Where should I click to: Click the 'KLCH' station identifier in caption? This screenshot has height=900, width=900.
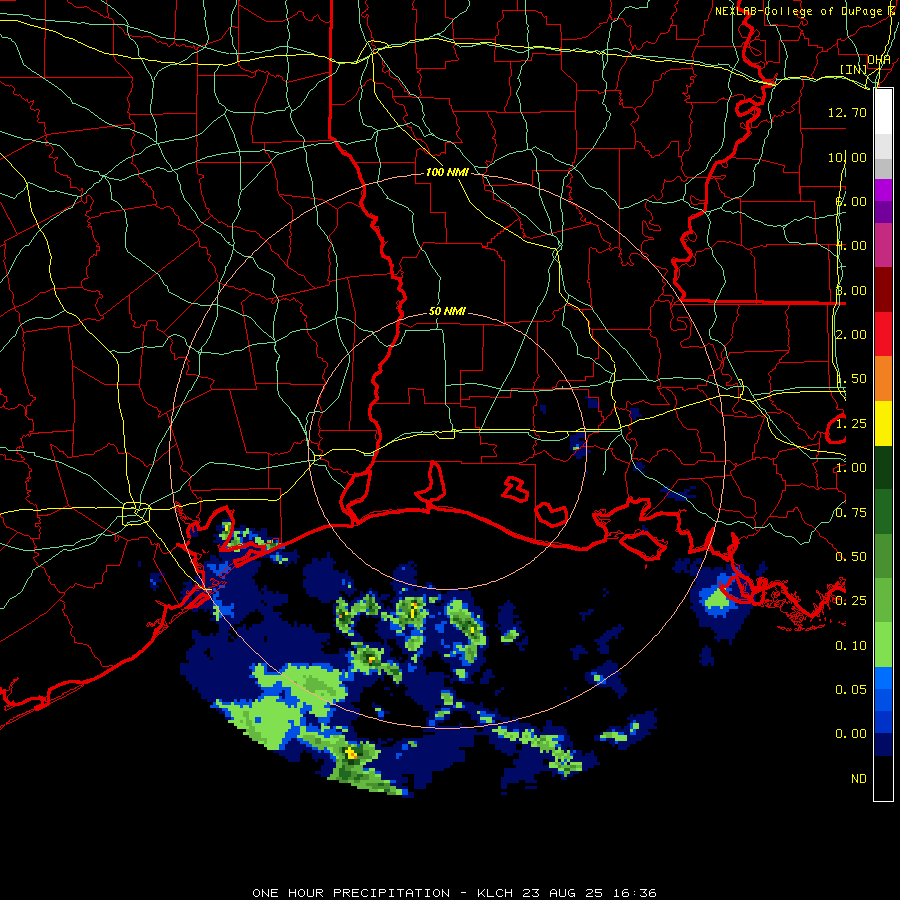pyautogui.click(x=495, y=893)
